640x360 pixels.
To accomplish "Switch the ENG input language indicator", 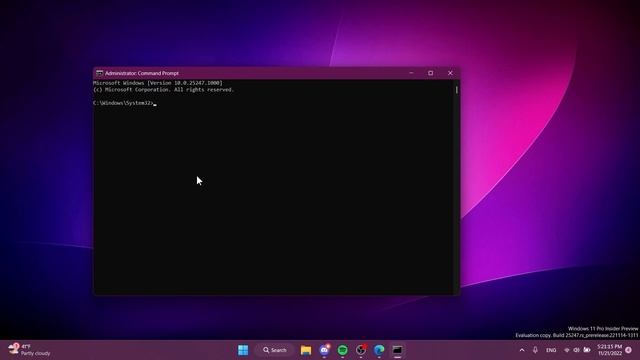I will (x=551, y=350).
